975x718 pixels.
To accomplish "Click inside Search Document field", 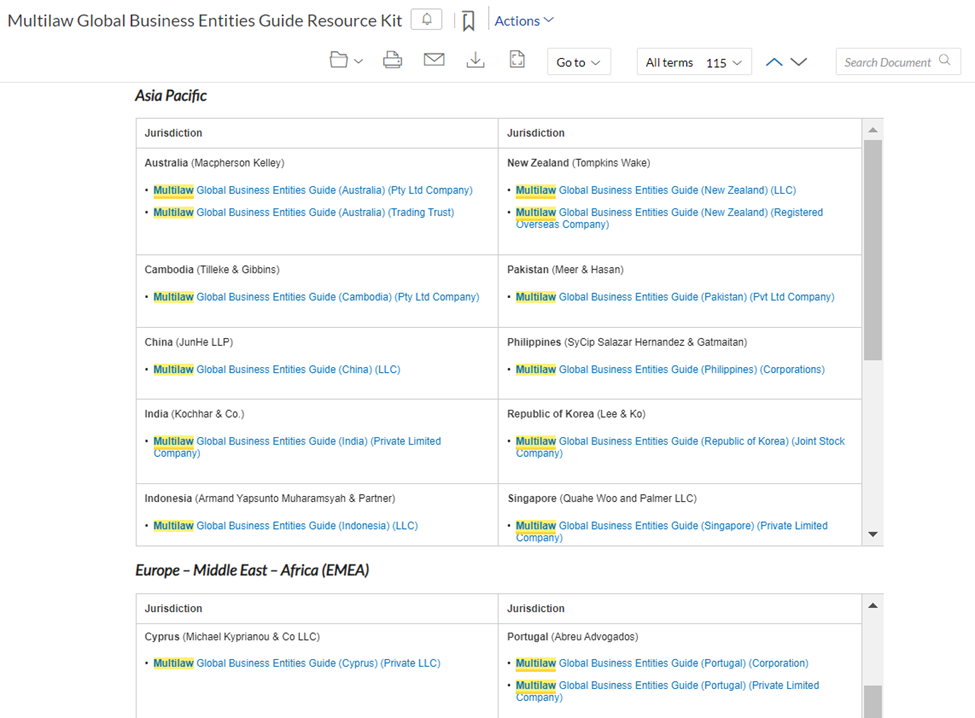I will [898, 62].
